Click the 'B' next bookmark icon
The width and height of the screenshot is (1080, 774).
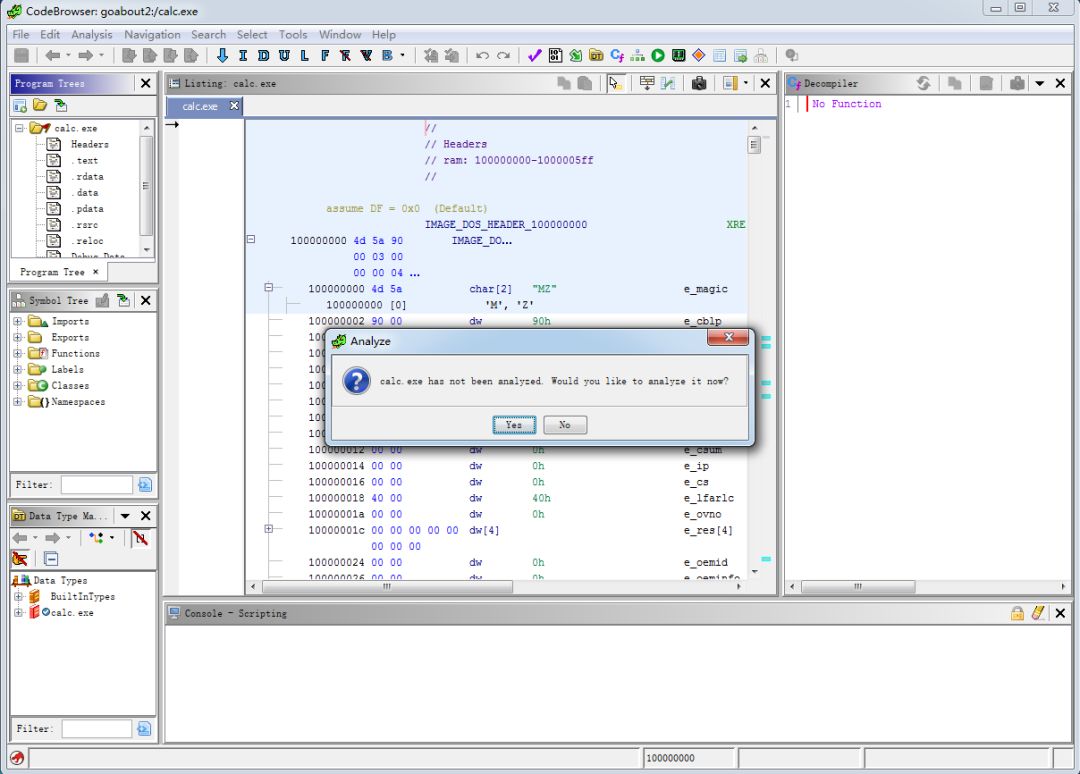click(x=387, y=56)
